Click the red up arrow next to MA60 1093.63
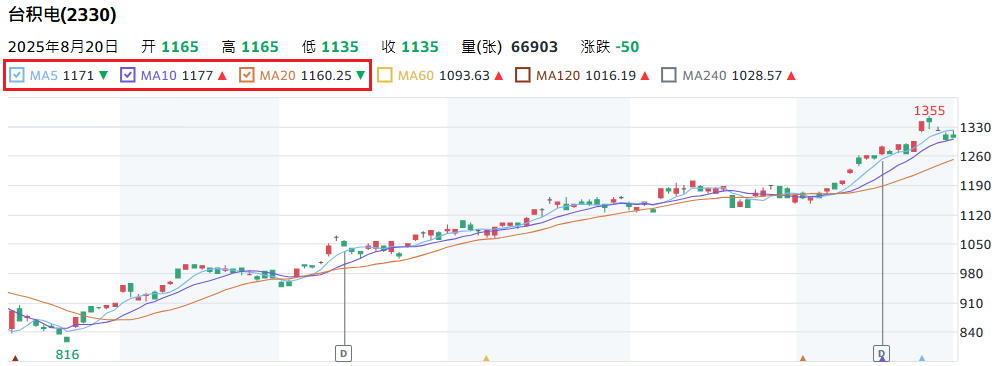Image resolution: width=1000 pixels, height=366 pixels. 499,75
